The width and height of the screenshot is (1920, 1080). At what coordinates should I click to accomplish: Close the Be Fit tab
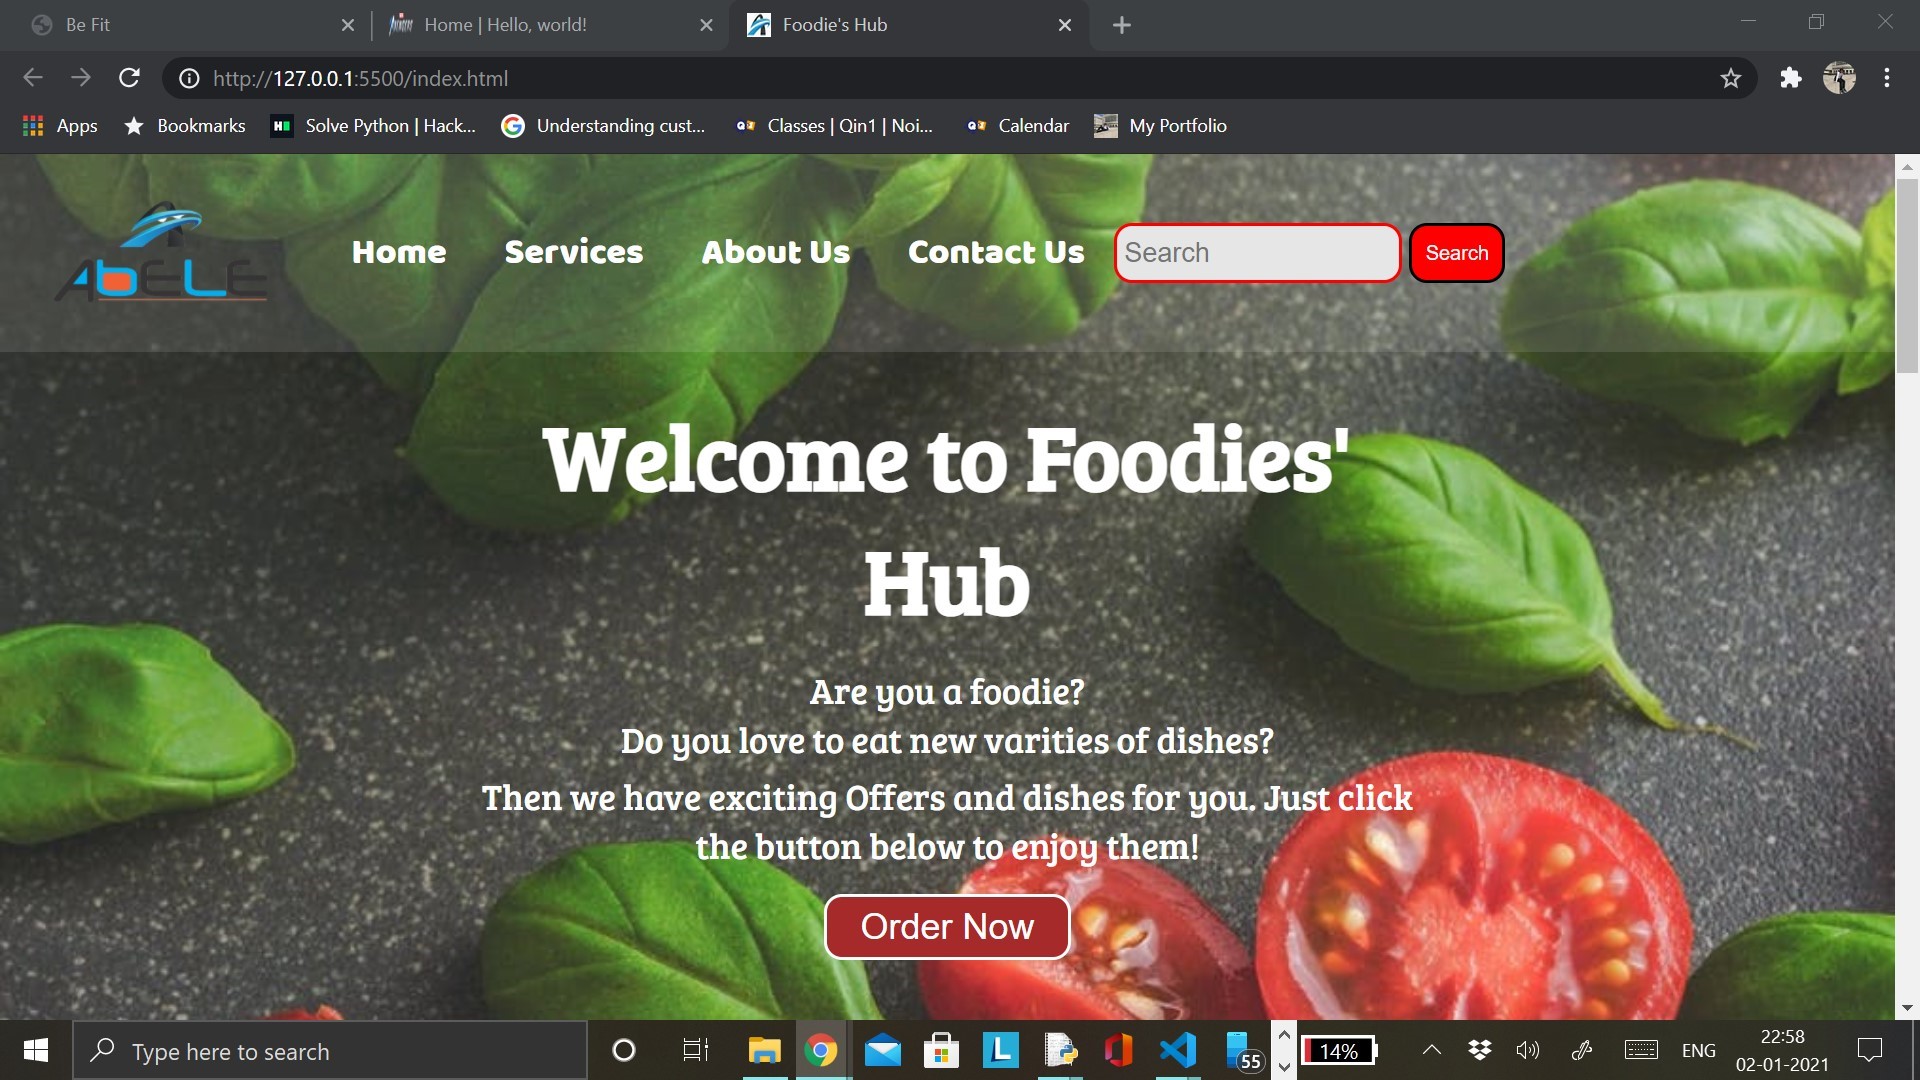(348, 25)
